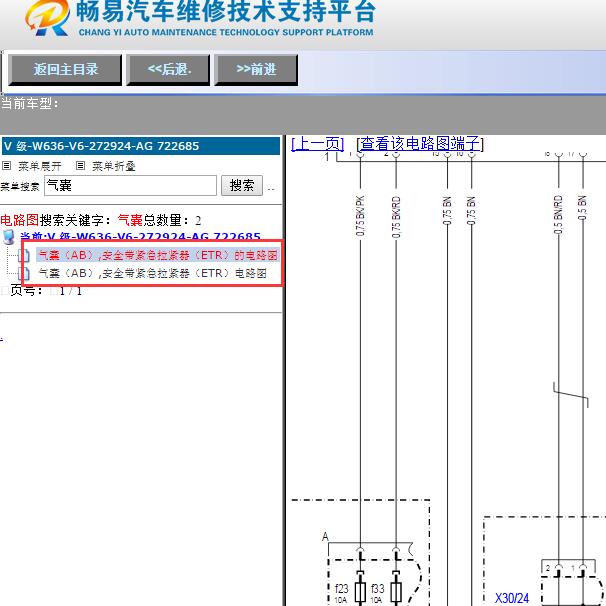
Task: Open 查看该电路图端子 link
Action: [420, 144]
